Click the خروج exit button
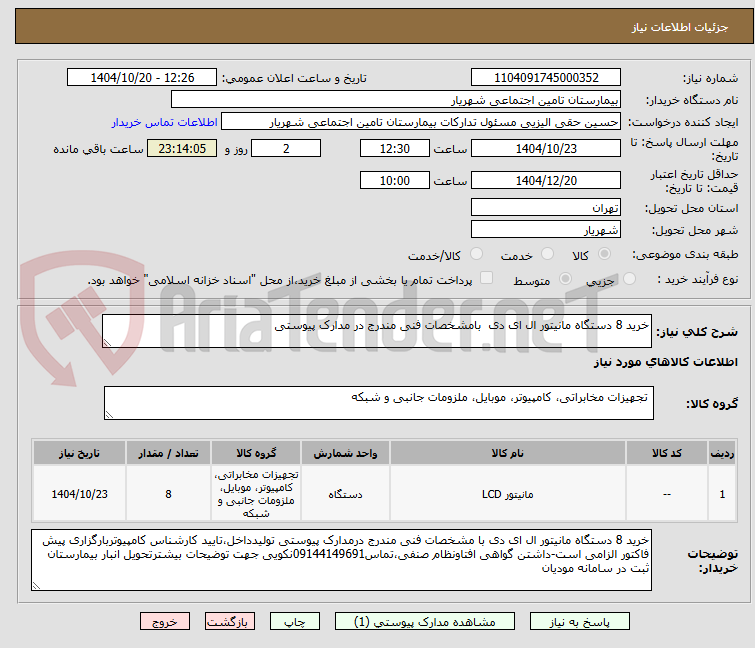Screen dimensions: 755x648 165,622
